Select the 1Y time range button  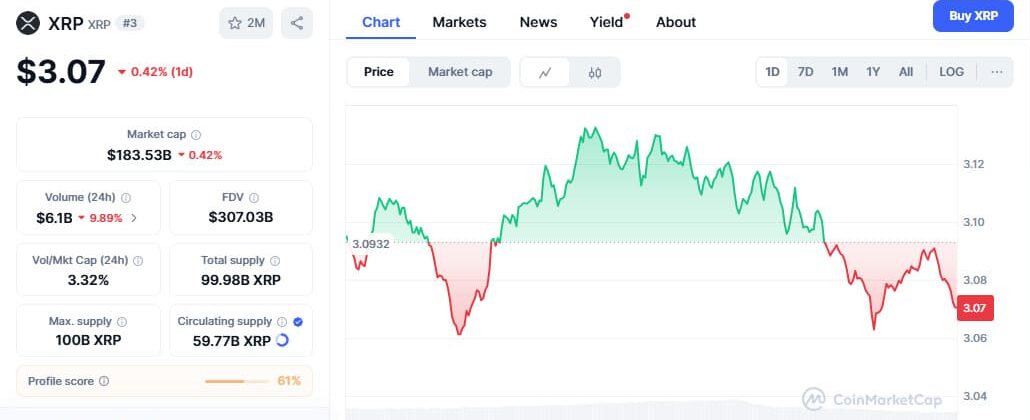(873, 72)
